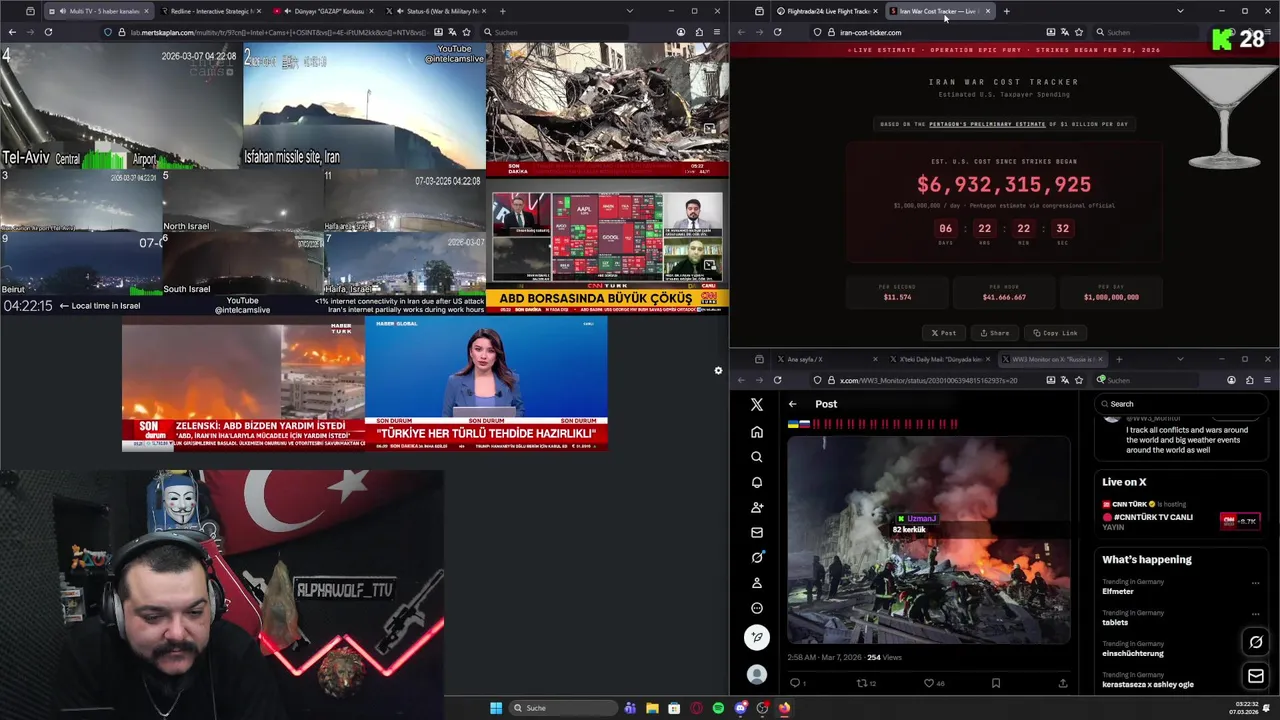Screen dimensions: 1280x720
Task: List all tabs in X browser window
Action: (1180, 359)
